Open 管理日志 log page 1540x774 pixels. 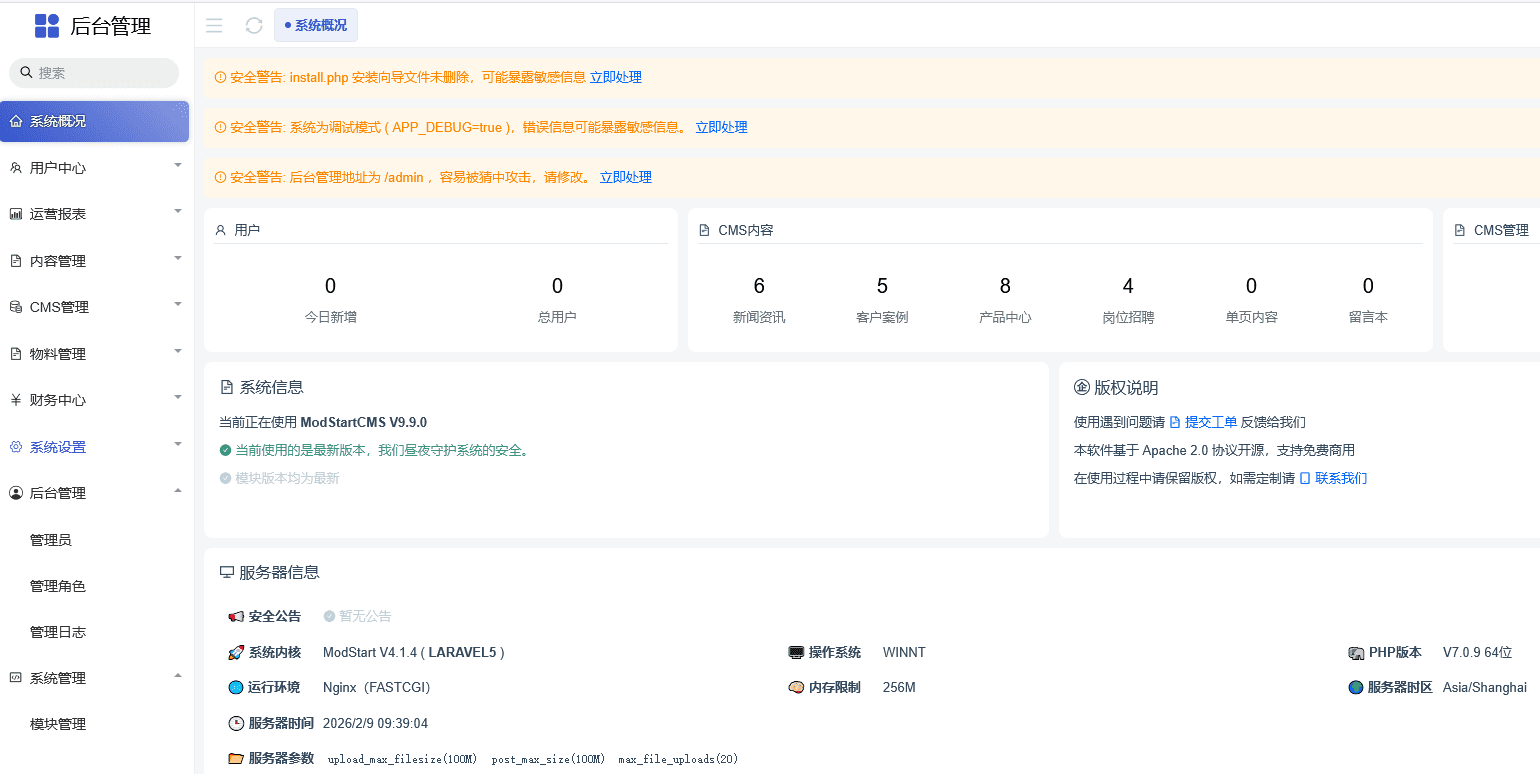(58, 632)
